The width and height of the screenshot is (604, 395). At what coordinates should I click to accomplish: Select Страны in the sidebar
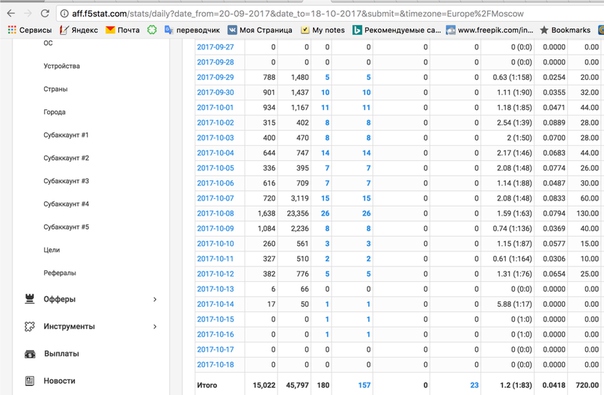coord(55,89)
